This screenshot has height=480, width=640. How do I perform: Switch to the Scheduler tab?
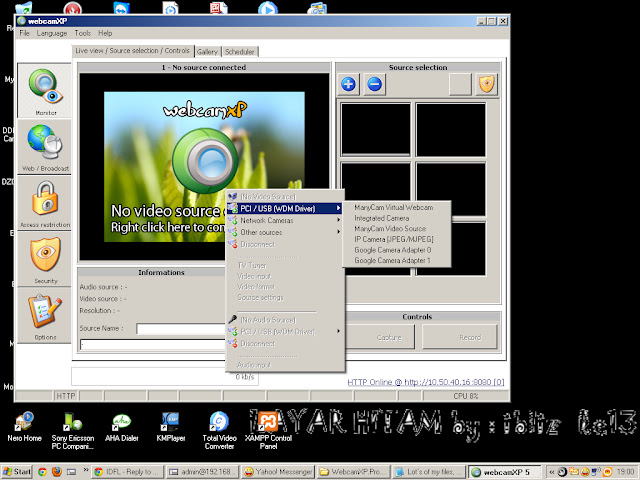pos(239,50)
